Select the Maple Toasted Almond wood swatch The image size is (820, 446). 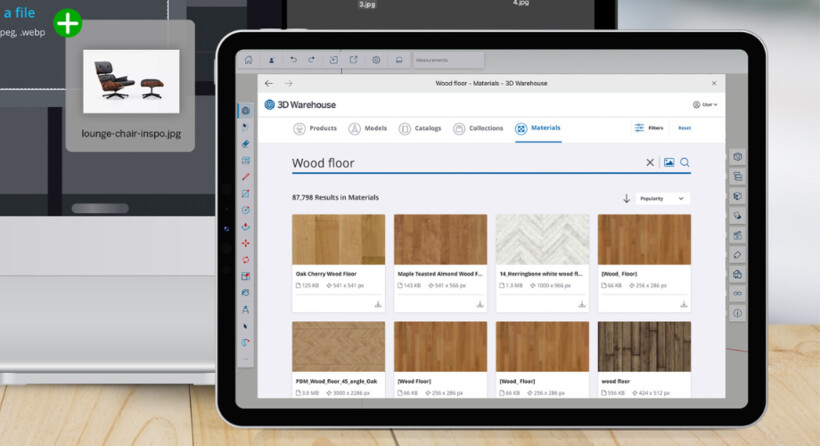[441, 239]
